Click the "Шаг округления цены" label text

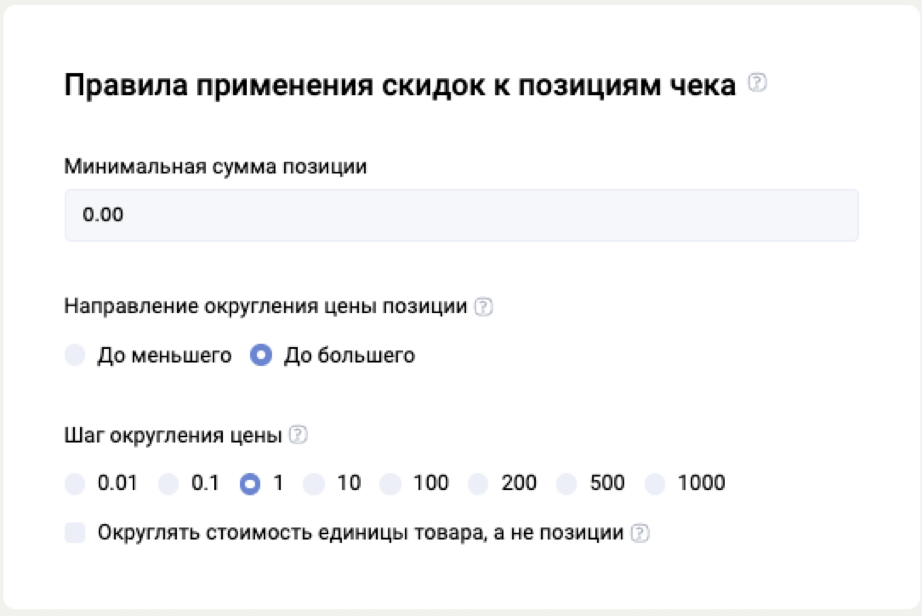coord(173,435)
